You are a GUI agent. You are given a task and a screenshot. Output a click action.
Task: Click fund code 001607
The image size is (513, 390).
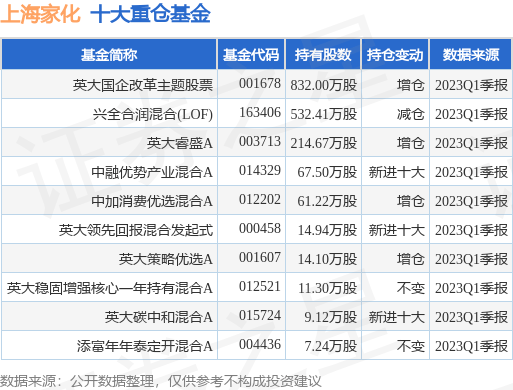pos(260,257)
